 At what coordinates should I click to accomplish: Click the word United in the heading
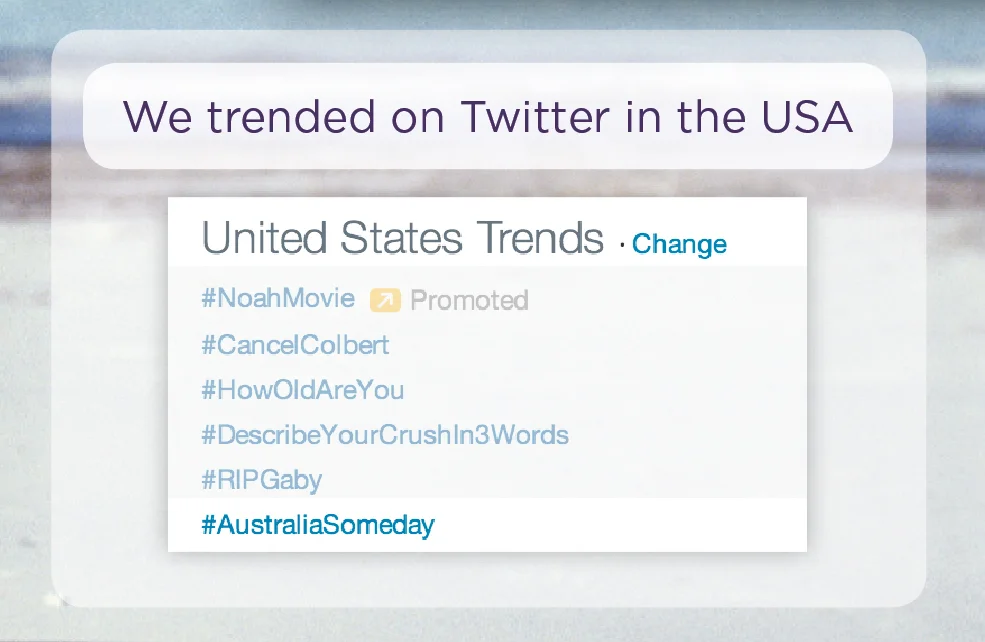(x=264, y=237)
